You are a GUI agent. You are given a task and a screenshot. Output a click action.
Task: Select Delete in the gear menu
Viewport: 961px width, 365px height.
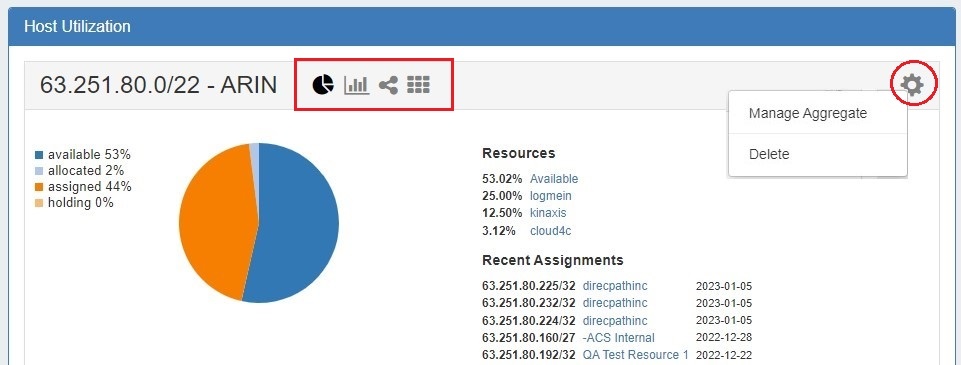[x=769, y=154]
